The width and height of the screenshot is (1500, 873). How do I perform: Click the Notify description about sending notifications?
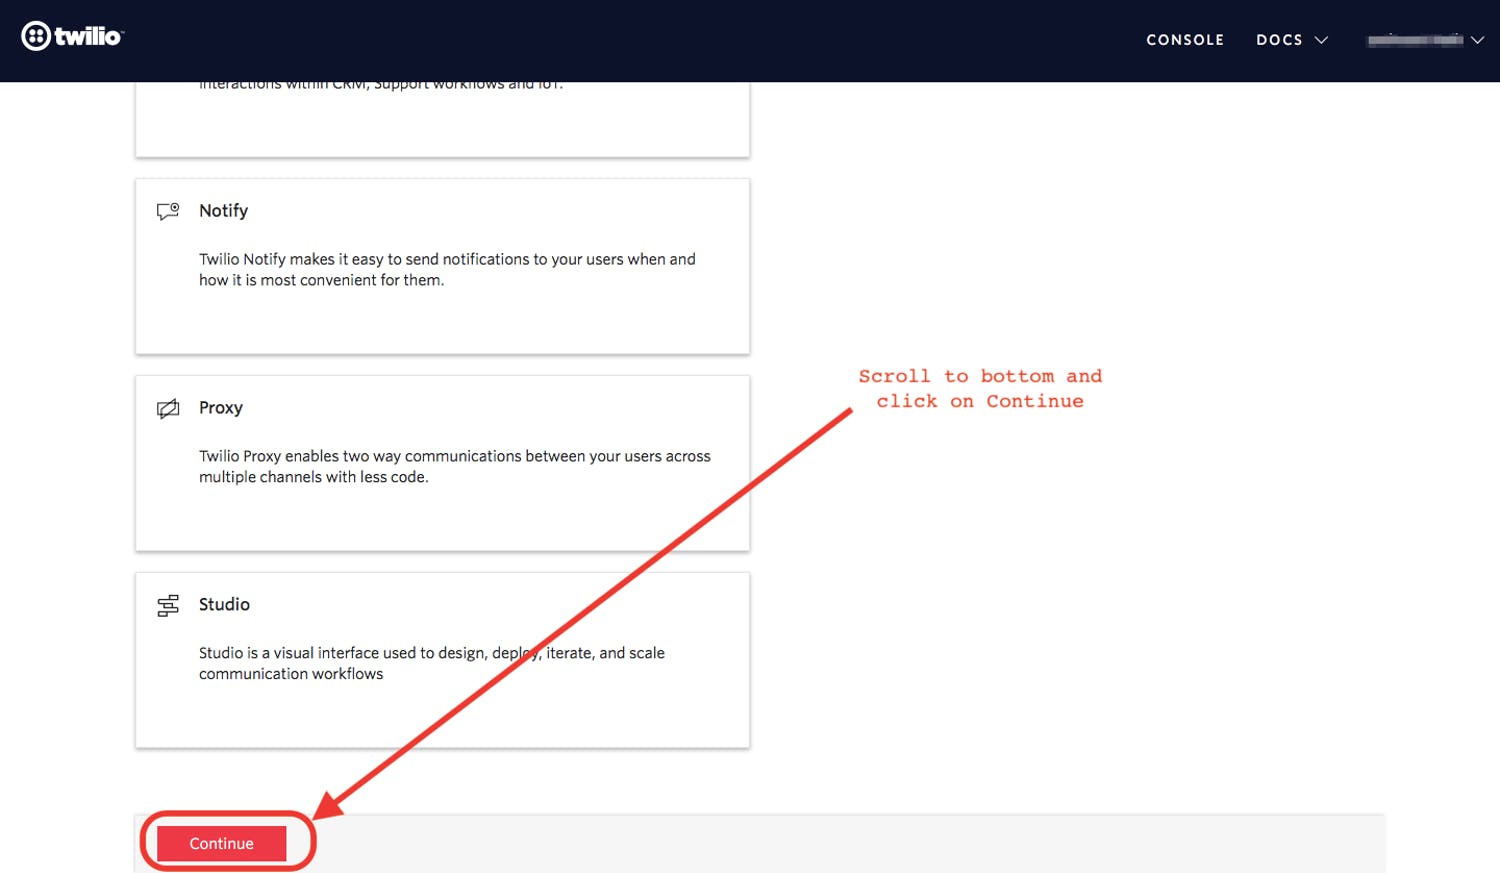point(447,270)
